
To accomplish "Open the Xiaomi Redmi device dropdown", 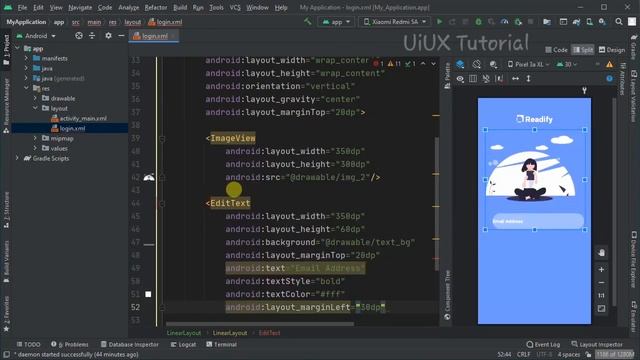I will tap(395, 22).
